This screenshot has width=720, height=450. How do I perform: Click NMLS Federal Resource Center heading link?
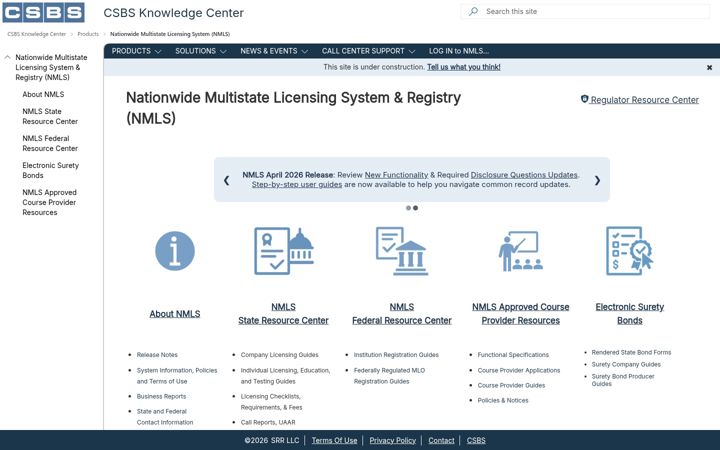[402, 314]
